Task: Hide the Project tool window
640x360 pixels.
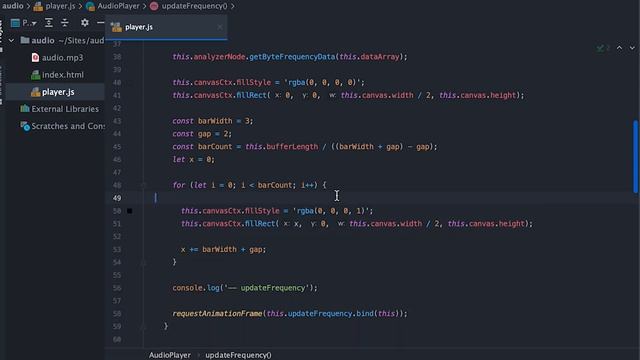Action: pos(100,23)
